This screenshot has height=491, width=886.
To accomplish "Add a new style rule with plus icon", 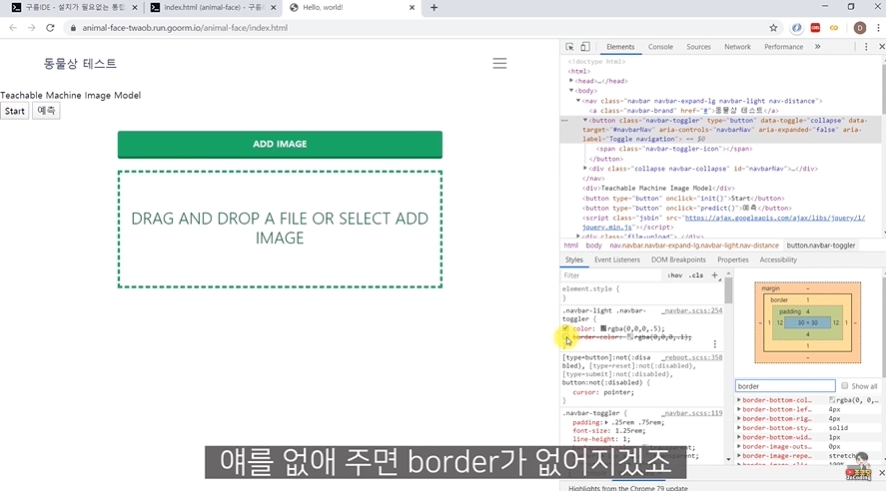I will point(714,275).
